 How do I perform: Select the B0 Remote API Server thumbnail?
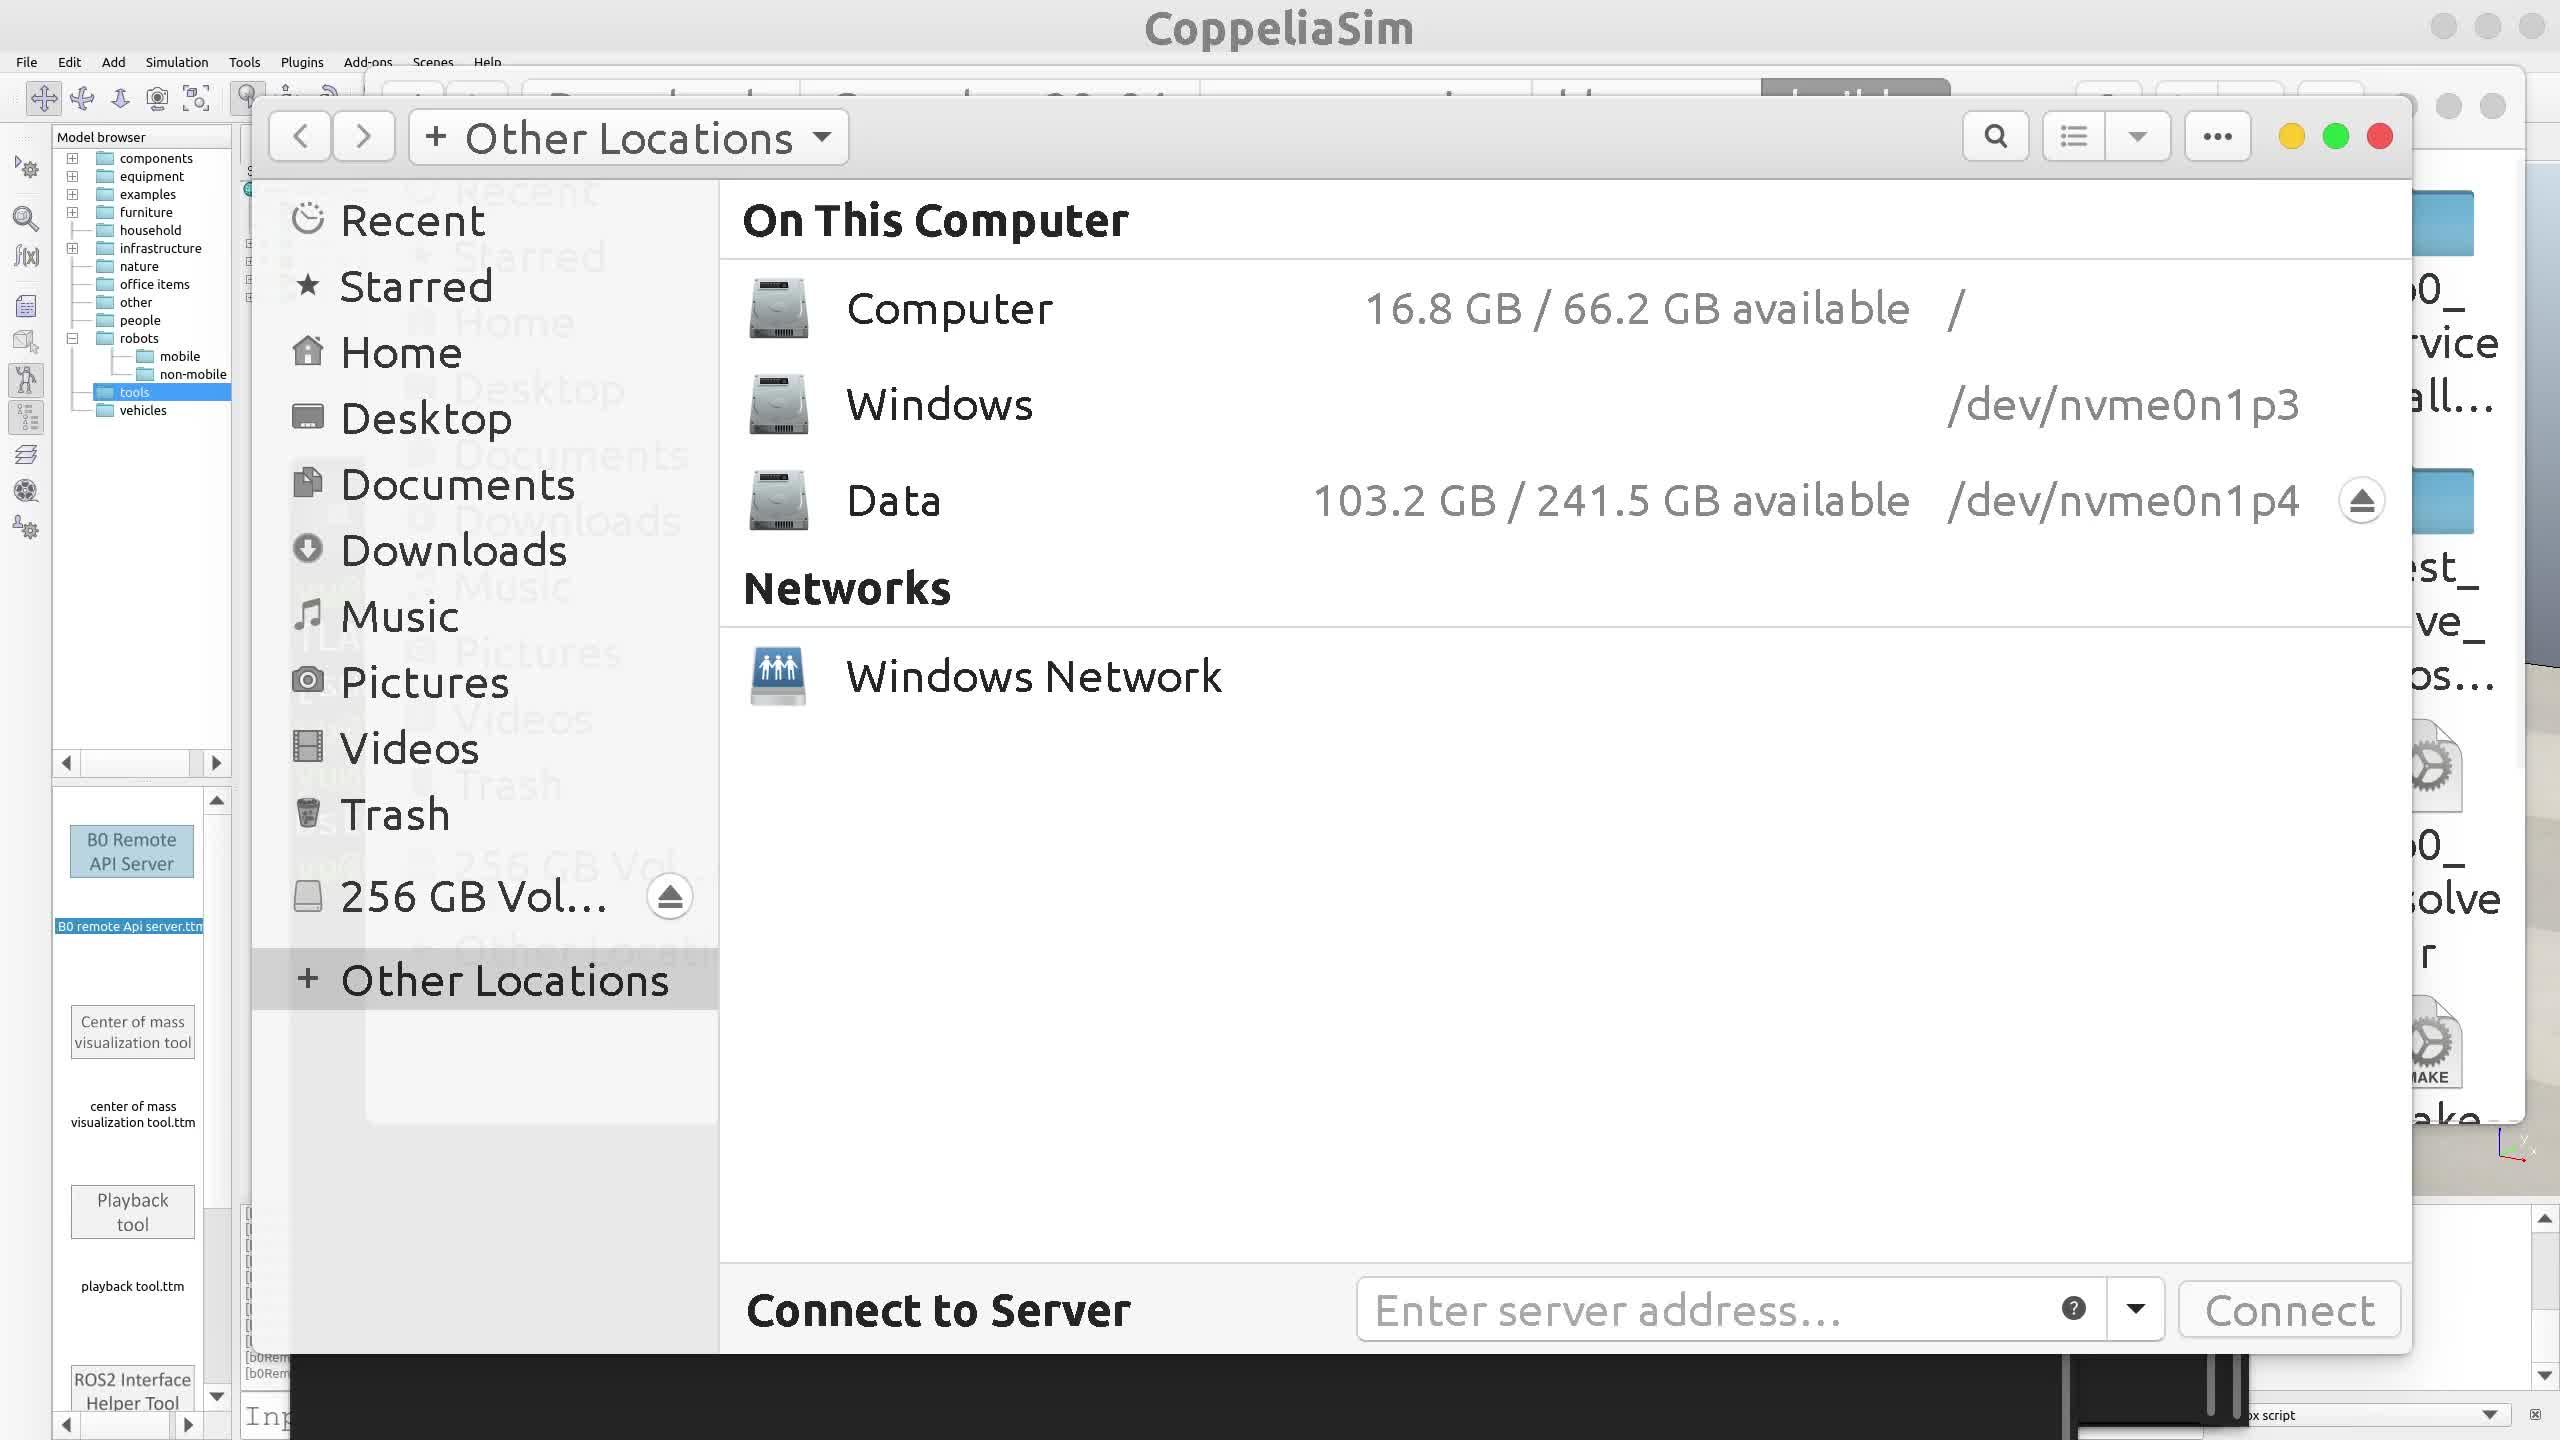(x=132, y=852)
